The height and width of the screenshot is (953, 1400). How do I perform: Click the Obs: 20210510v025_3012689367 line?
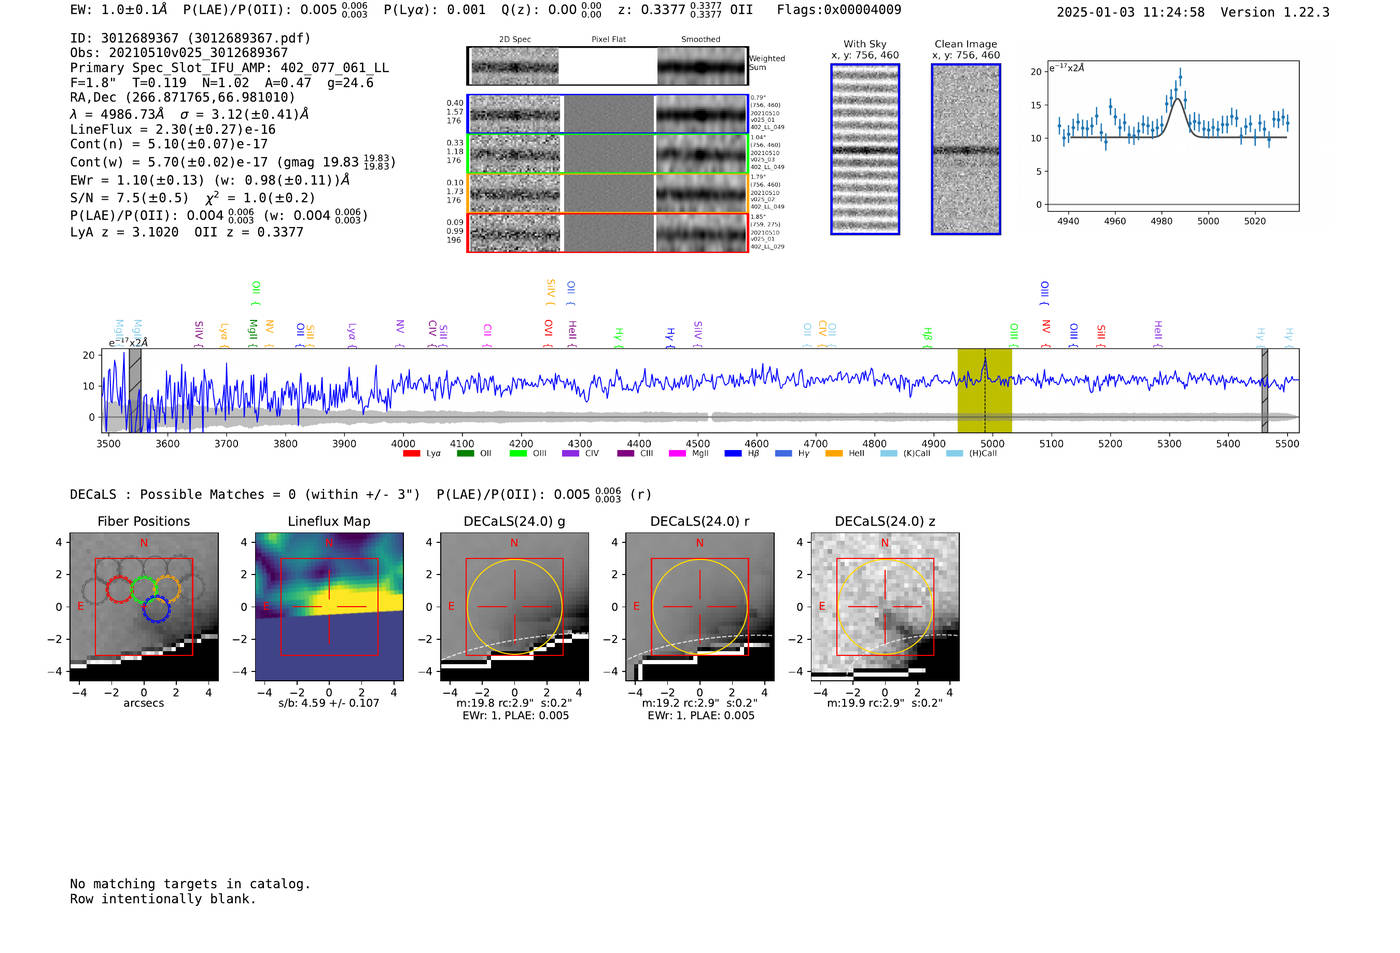[x=179, y=53]
